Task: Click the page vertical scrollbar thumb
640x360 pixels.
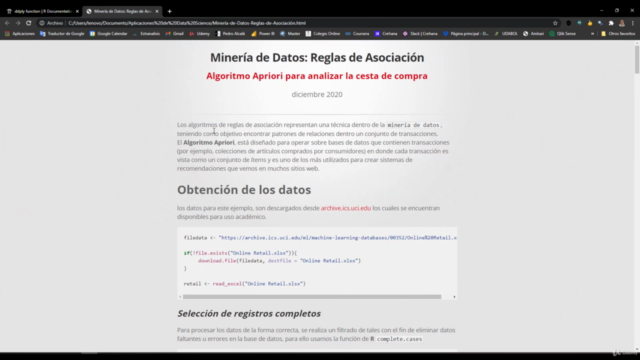Action: point(637,60)
